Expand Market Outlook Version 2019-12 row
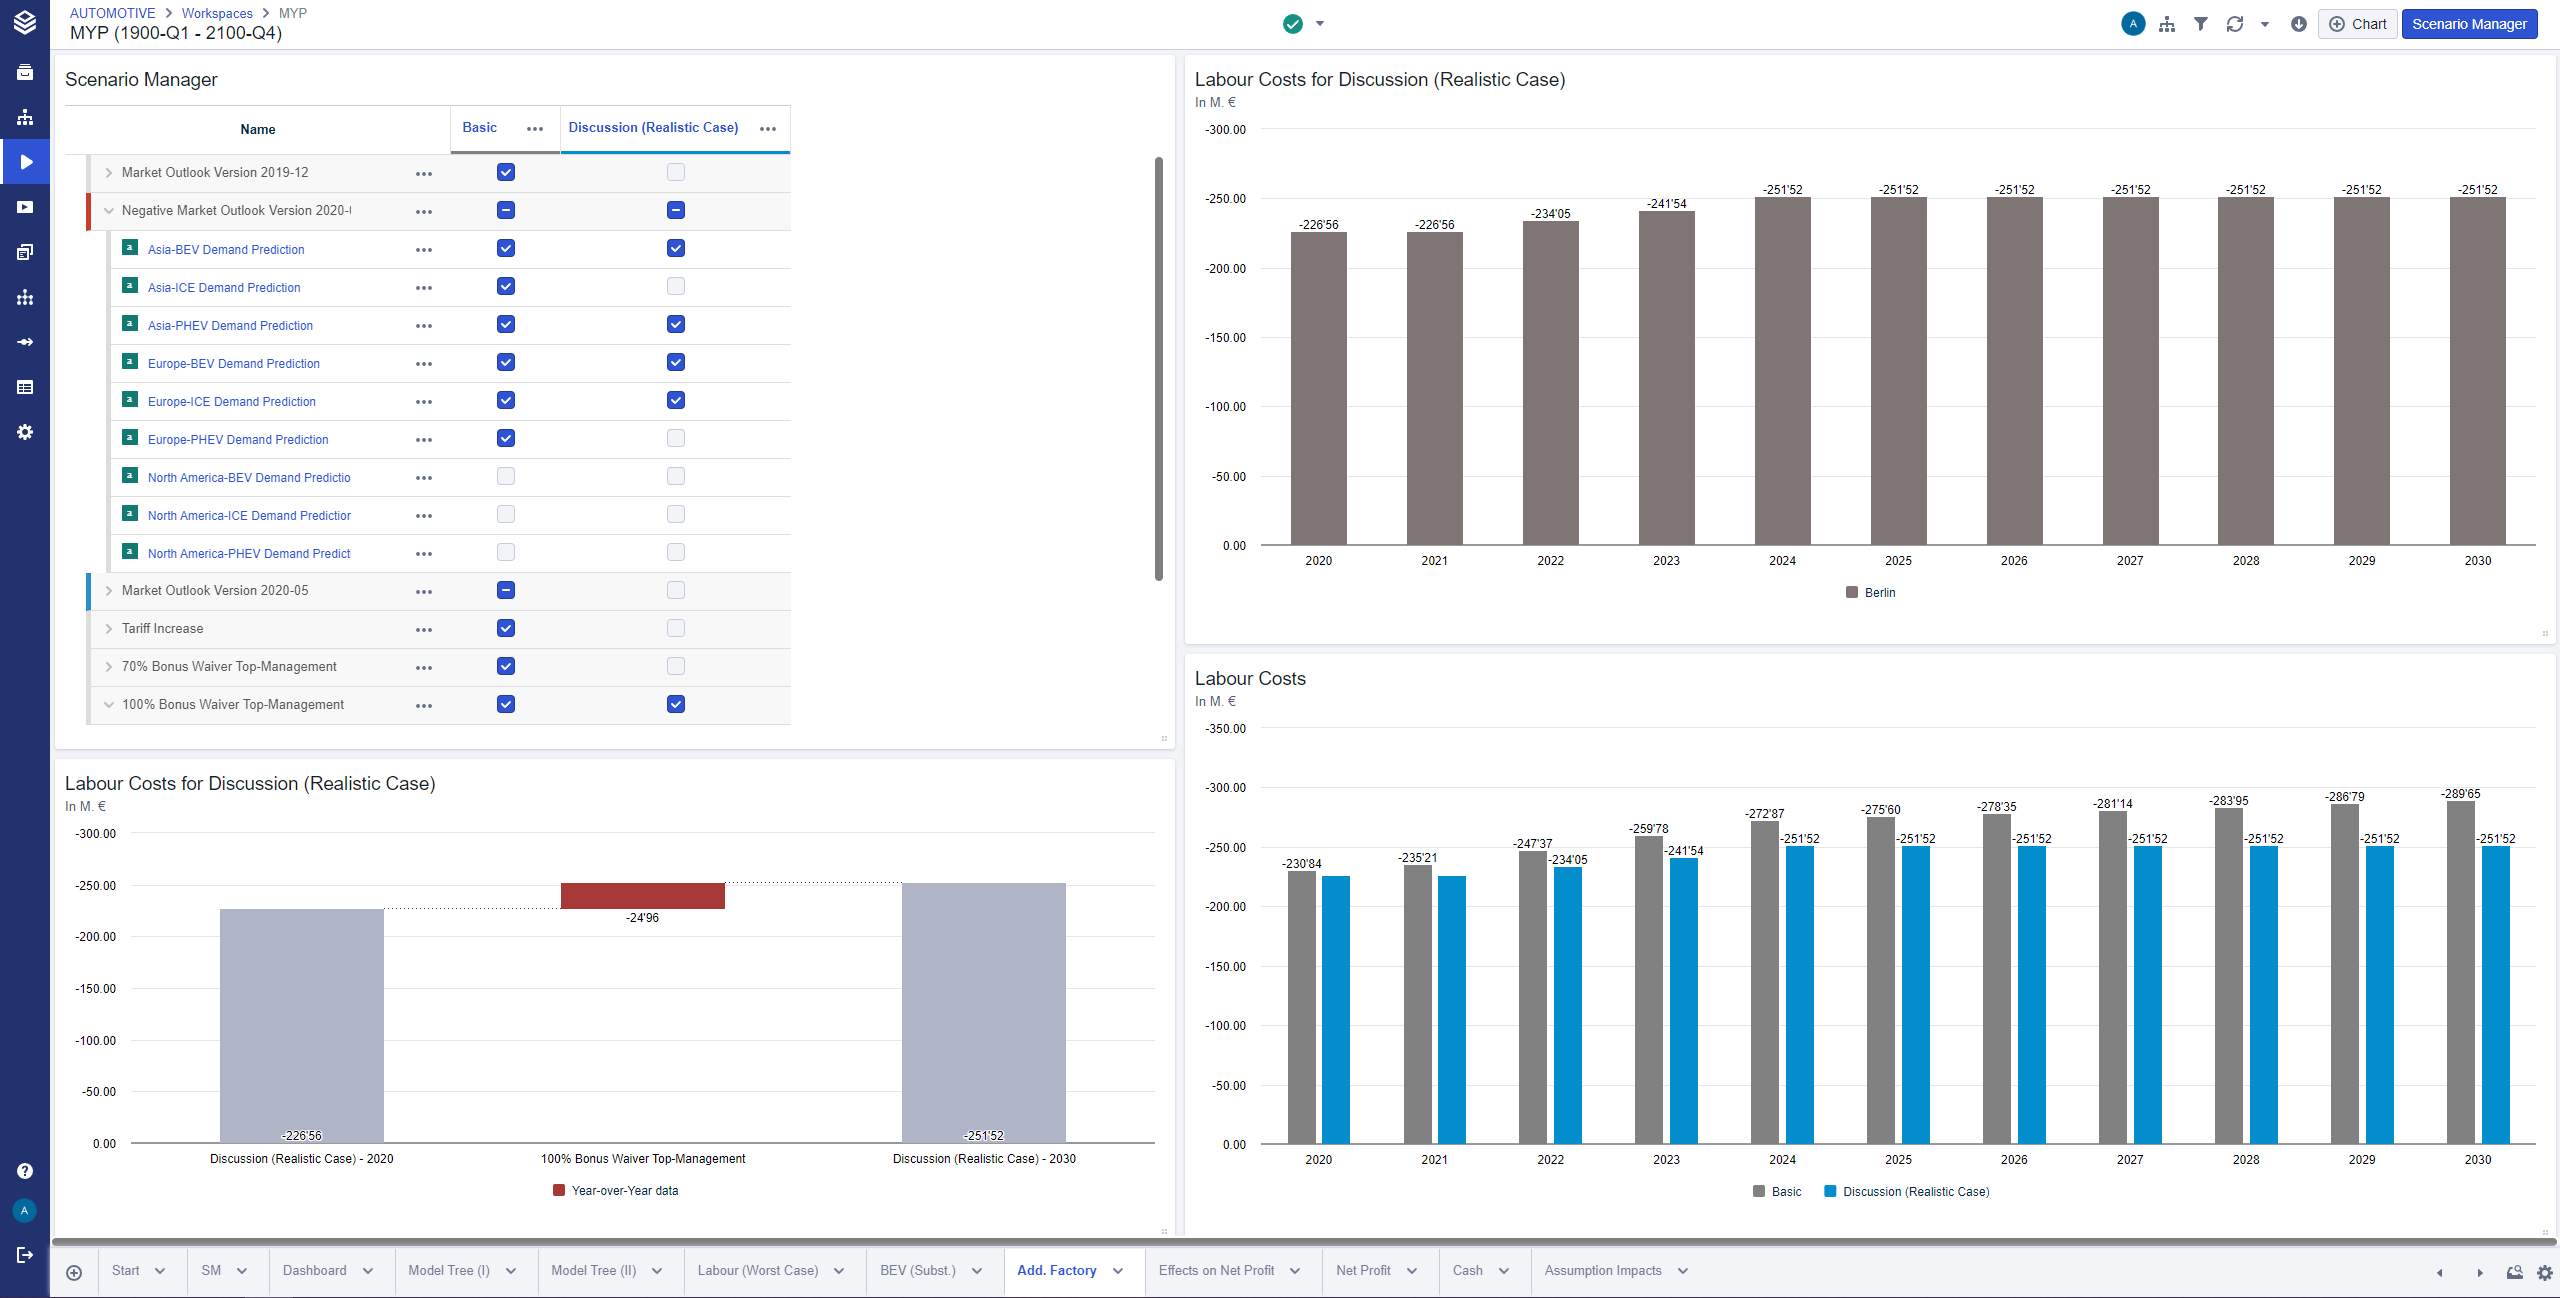The image size is (2560, 1298). pos(109,173)
